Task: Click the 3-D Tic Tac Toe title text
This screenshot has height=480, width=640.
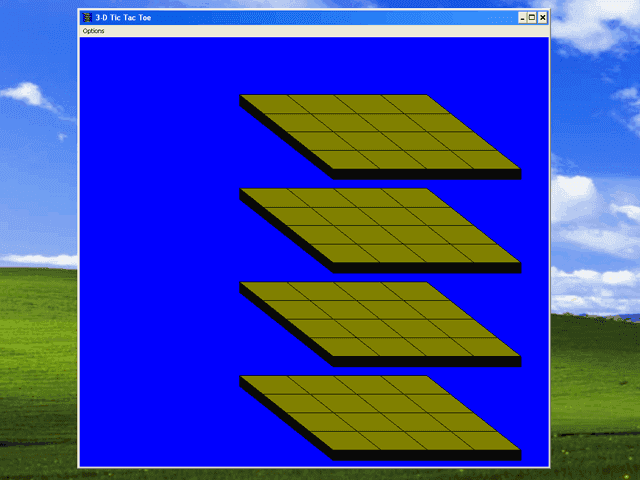Action: click(123, 18)
